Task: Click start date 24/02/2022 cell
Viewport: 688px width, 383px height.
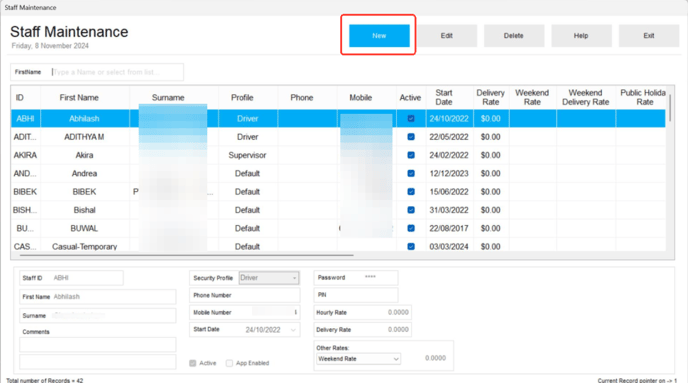Action: [x=449, y=155]
